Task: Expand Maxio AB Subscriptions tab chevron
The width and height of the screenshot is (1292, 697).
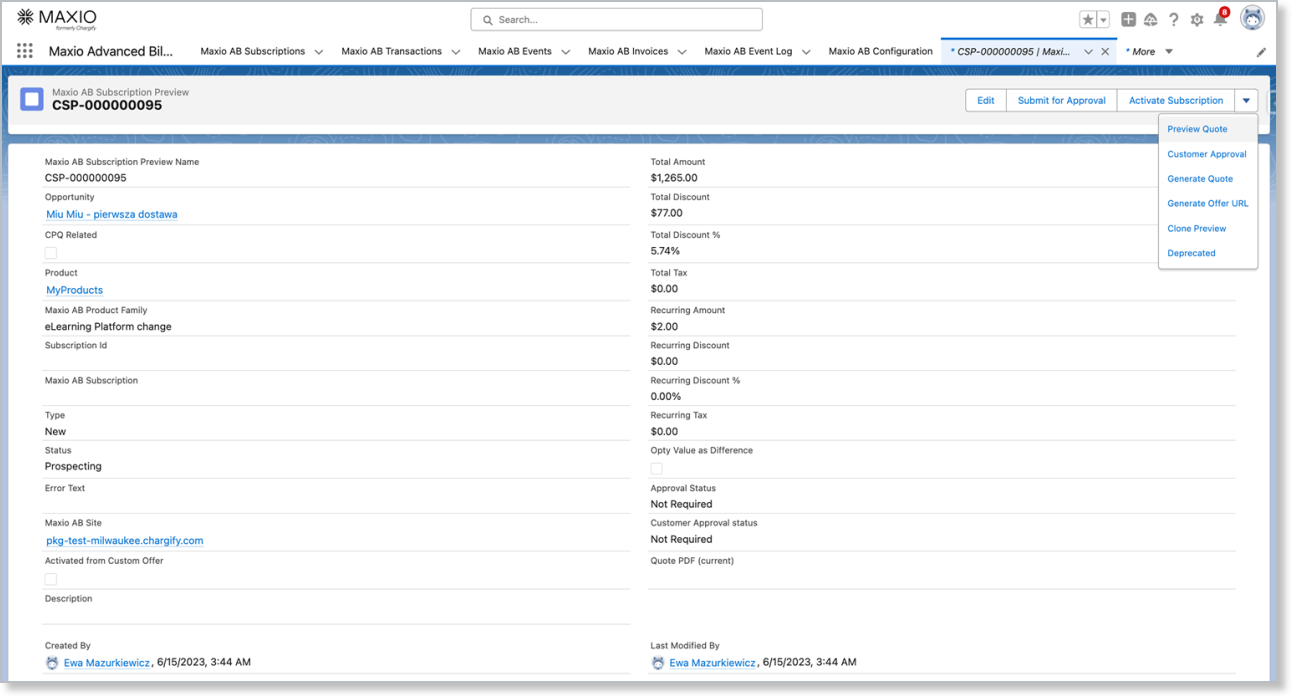Action: [319, 52]
